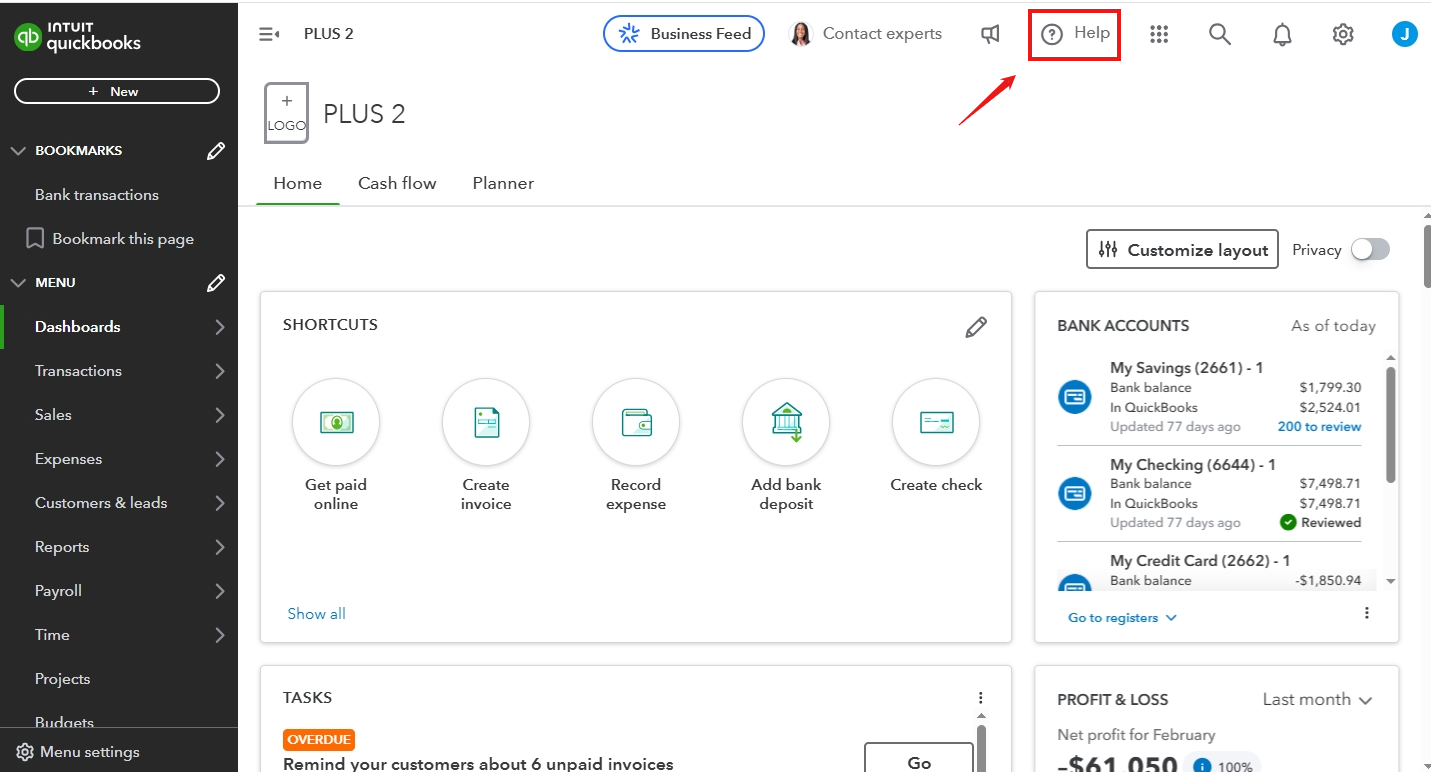Screen dimensions: 1431x772
Task: Click the Add bank deposit shortcut icon
Action: click(786, 422)
